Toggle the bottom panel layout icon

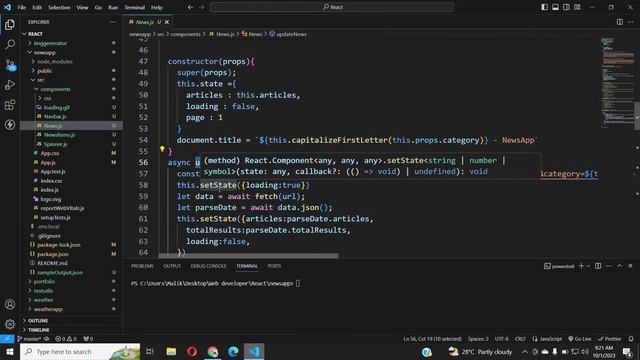(556, 7)
